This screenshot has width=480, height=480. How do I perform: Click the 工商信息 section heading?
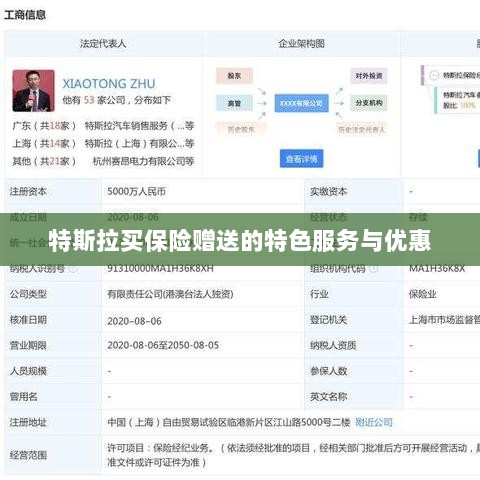25,15
